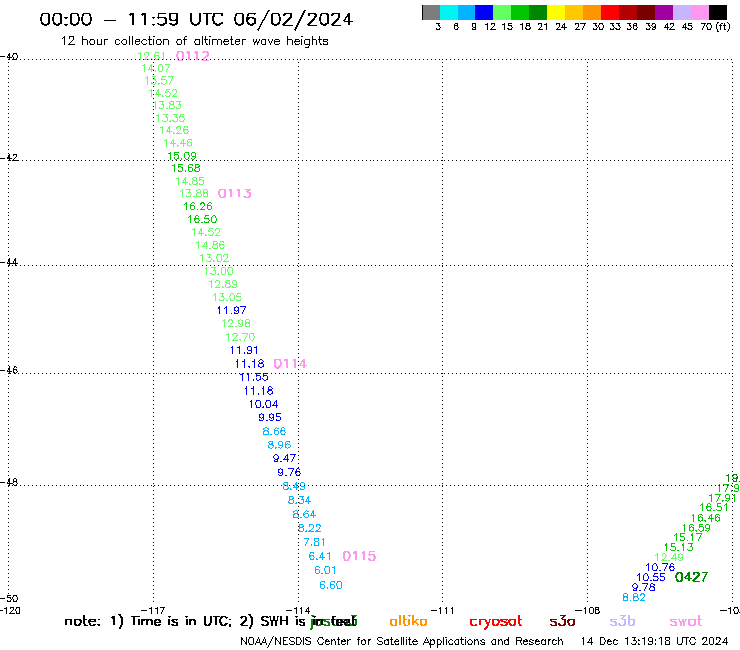
Task: Click the 9.95 wave height value
Action: click(270, 417)
